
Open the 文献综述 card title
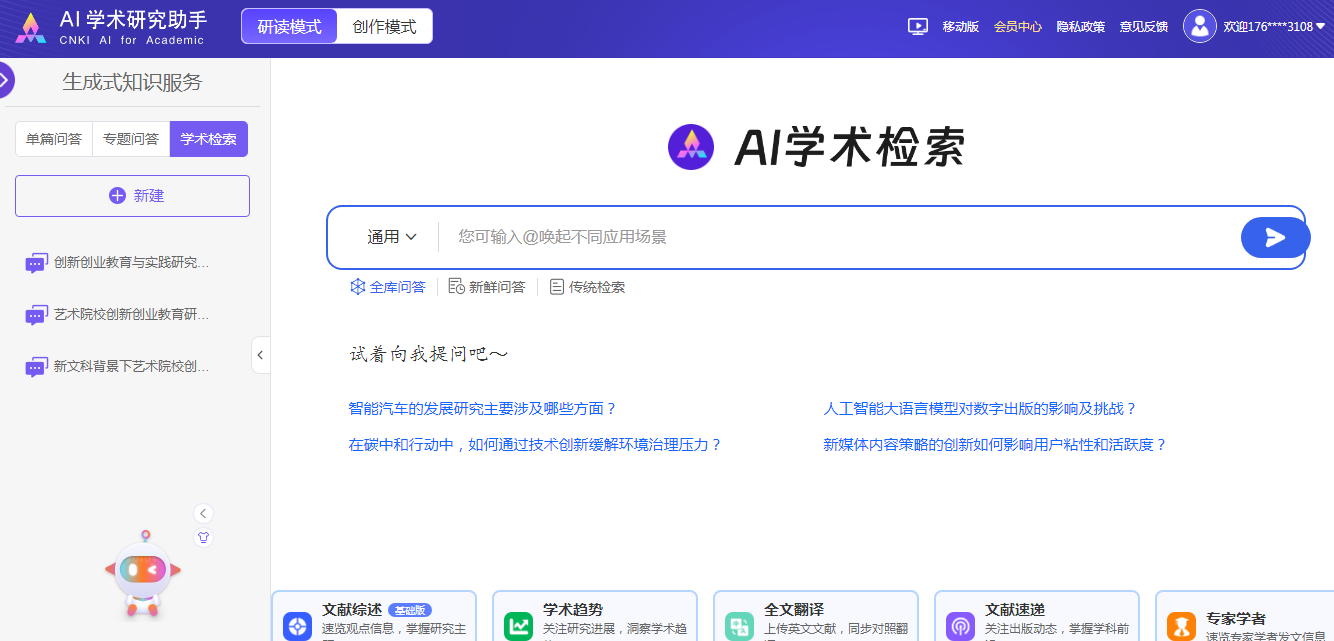352,610
